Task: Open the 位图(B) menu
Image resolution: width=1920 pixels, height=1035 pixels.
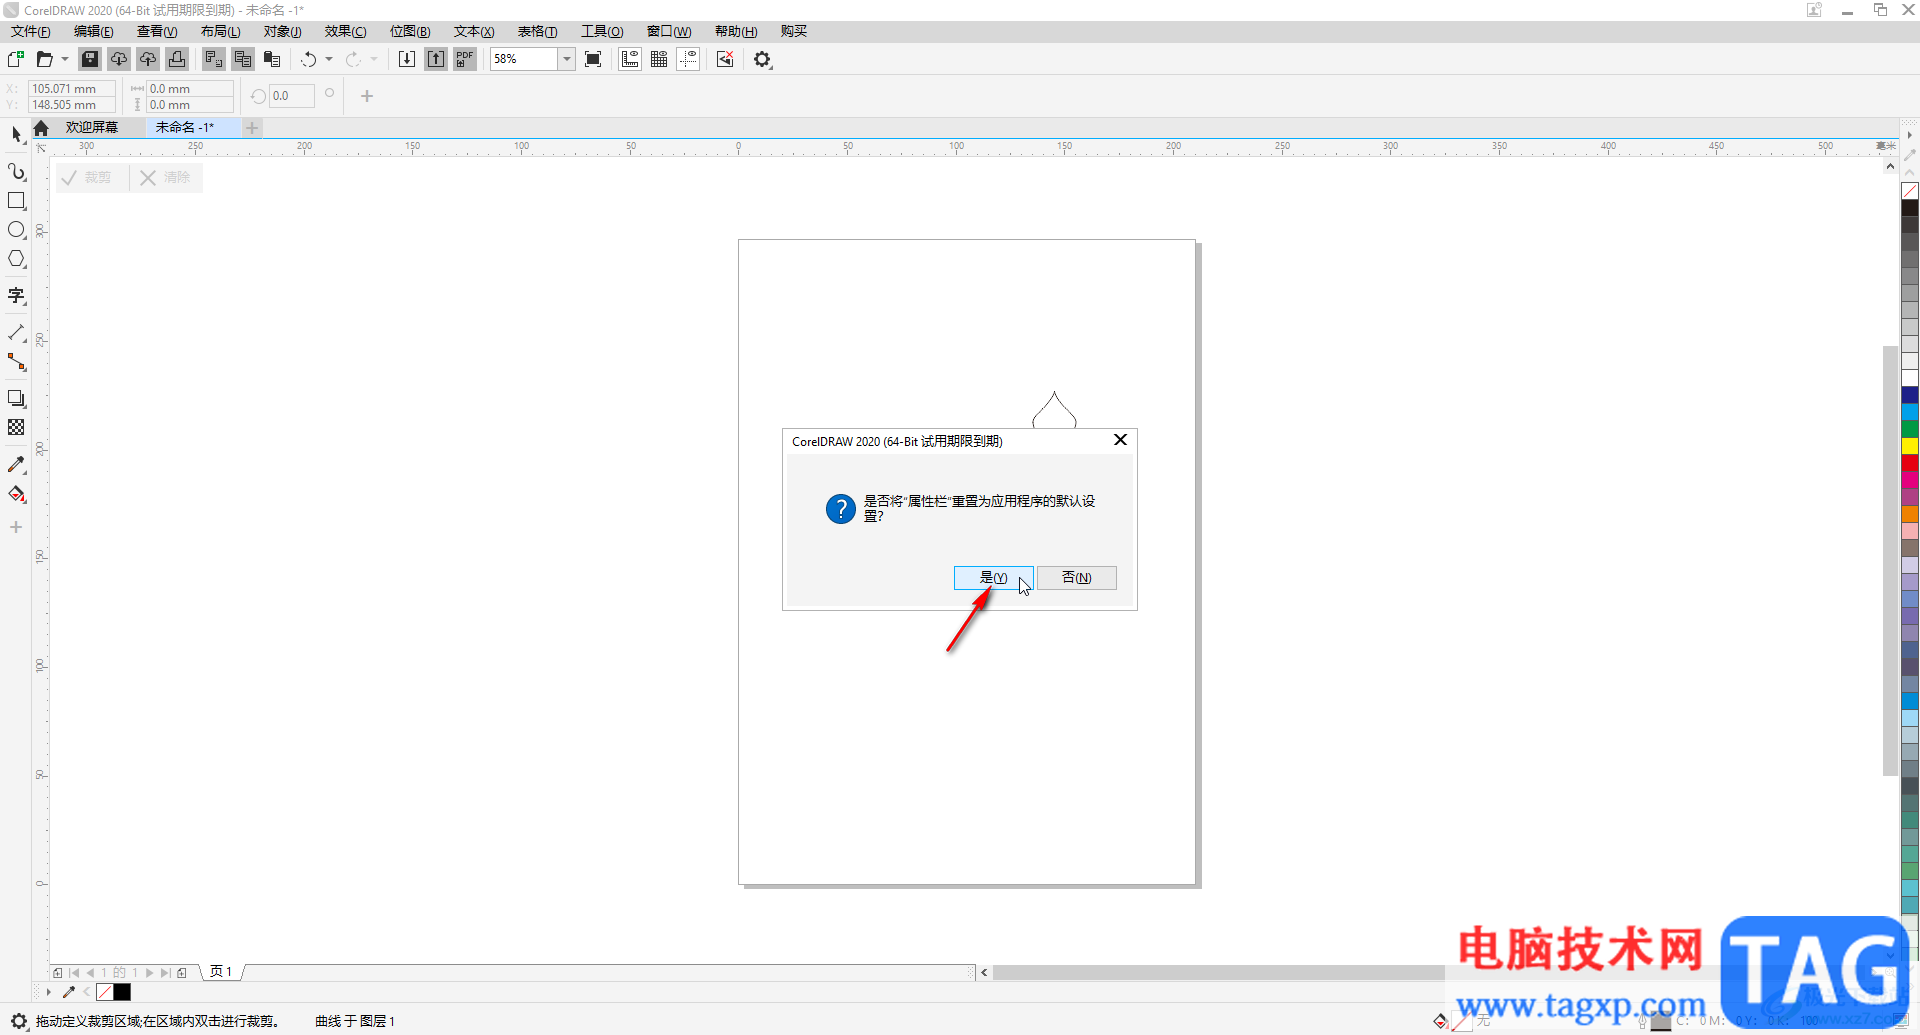Action: pos(410,31)
